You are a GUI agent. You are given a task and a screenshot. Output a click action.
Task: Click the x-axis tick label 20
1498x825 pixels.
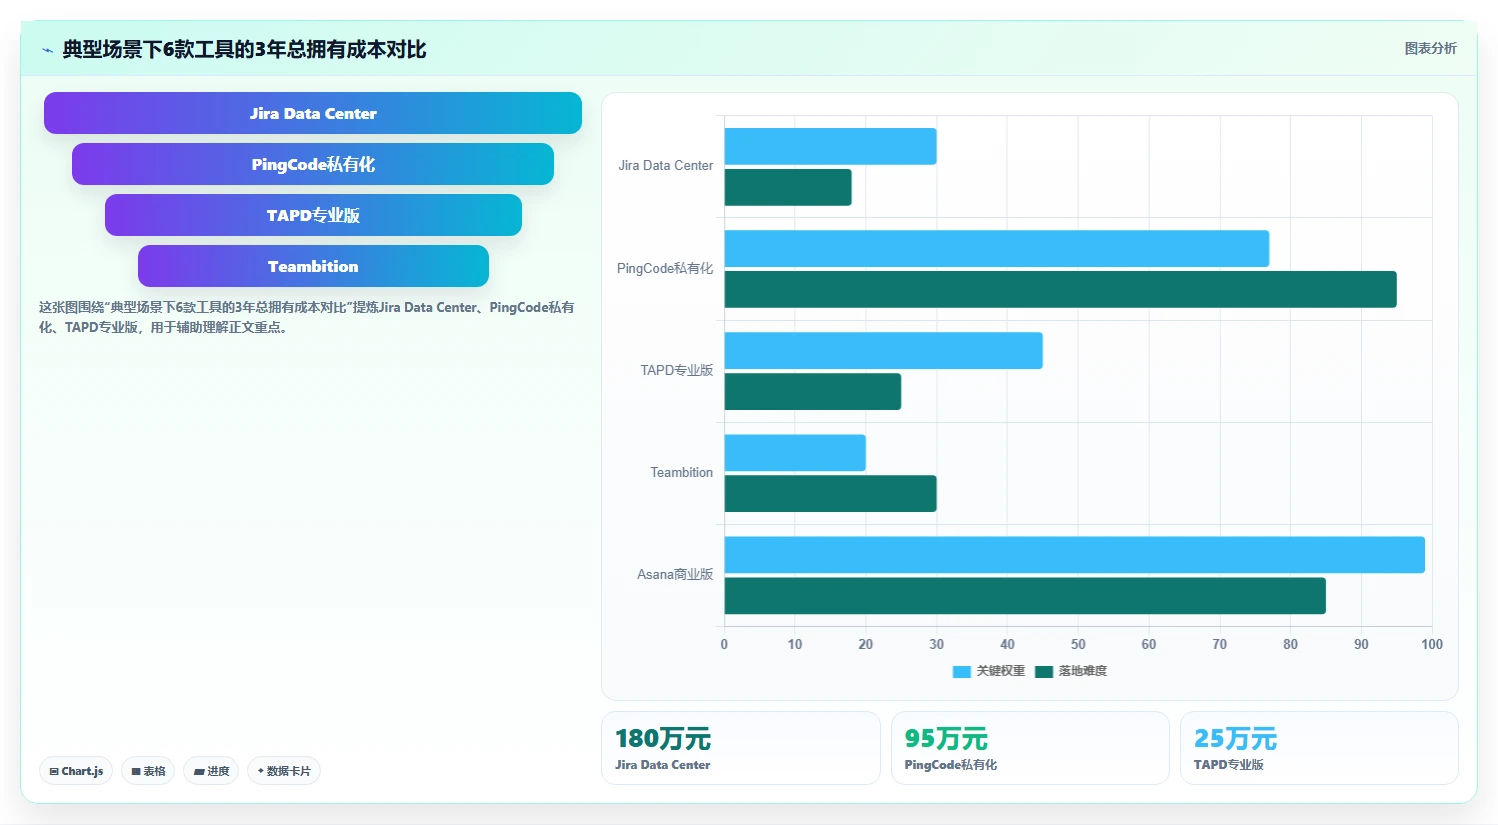(866, 644)
